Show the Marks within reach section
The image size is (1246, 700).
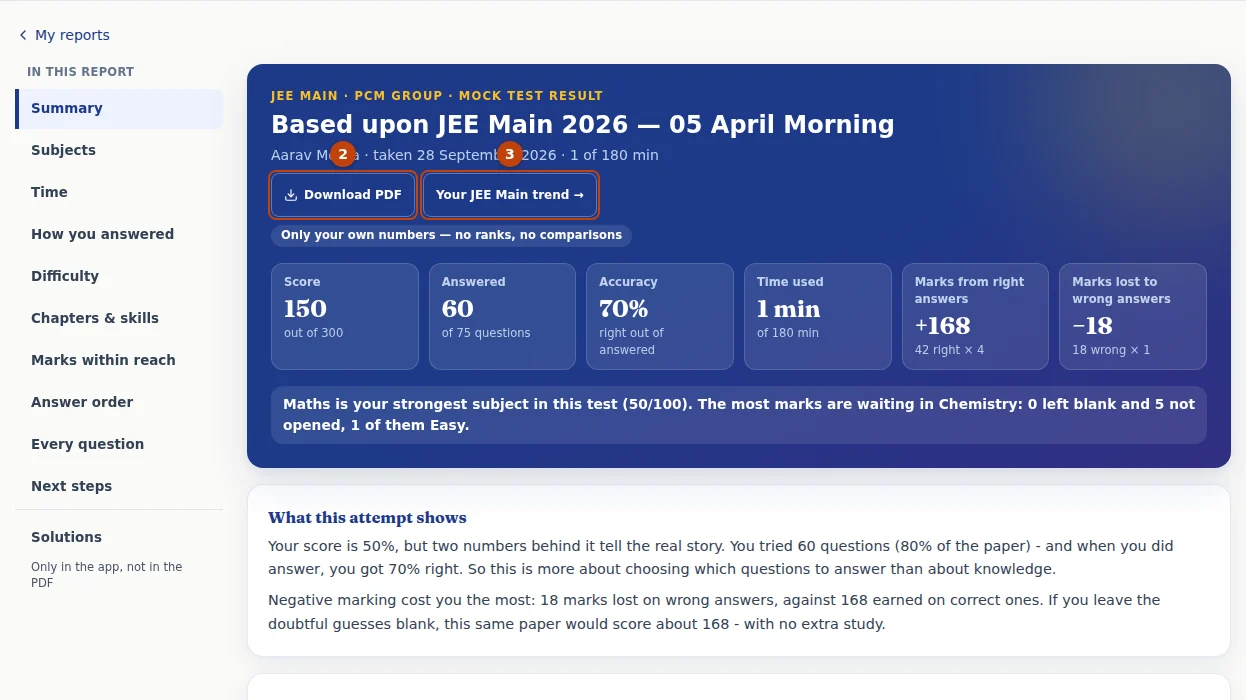coord(119,360)
